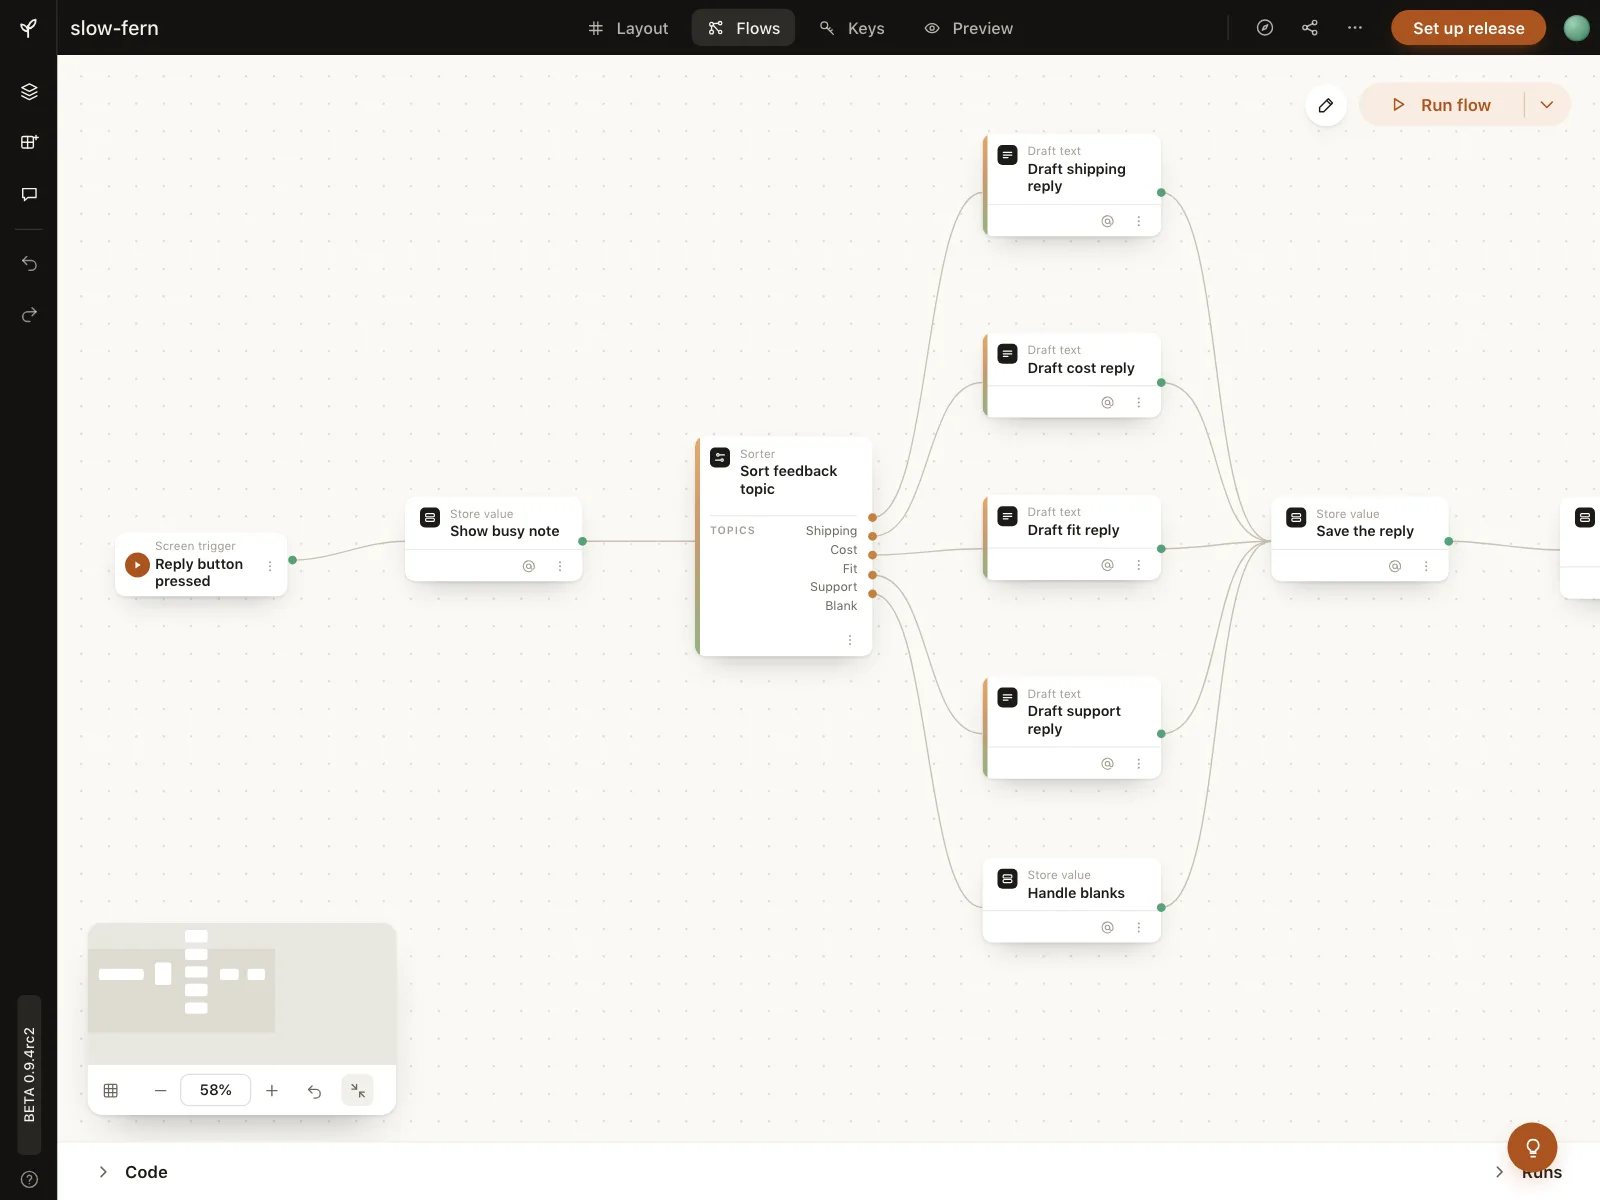Click @ icon on Save the reply
Viewport: 1600px width, 1200px height.
click(x=1395, y=566)
